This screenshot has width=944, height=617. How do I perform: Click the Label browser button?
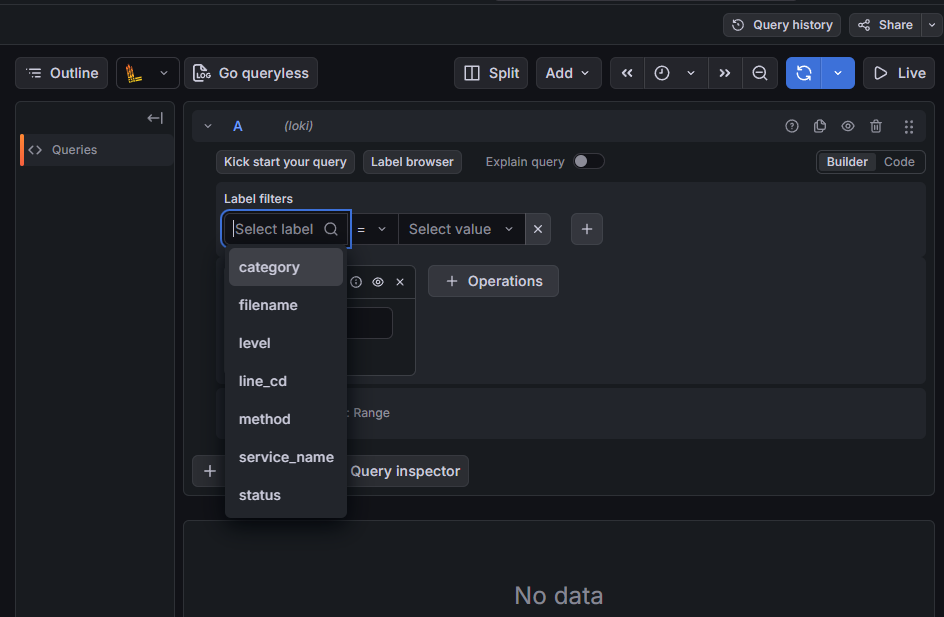tap(412, 161)
